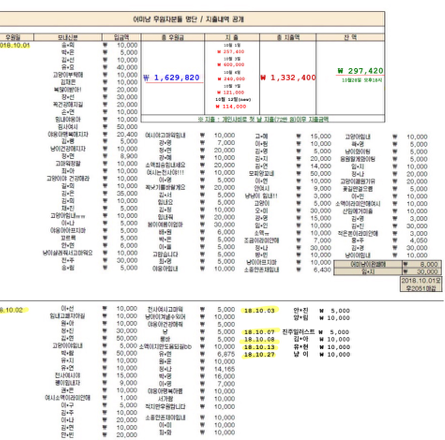Click the 14,165 amount cell
Image resolution: width=445 pixels, height=440 pixels.
click(x=225, y=369)
